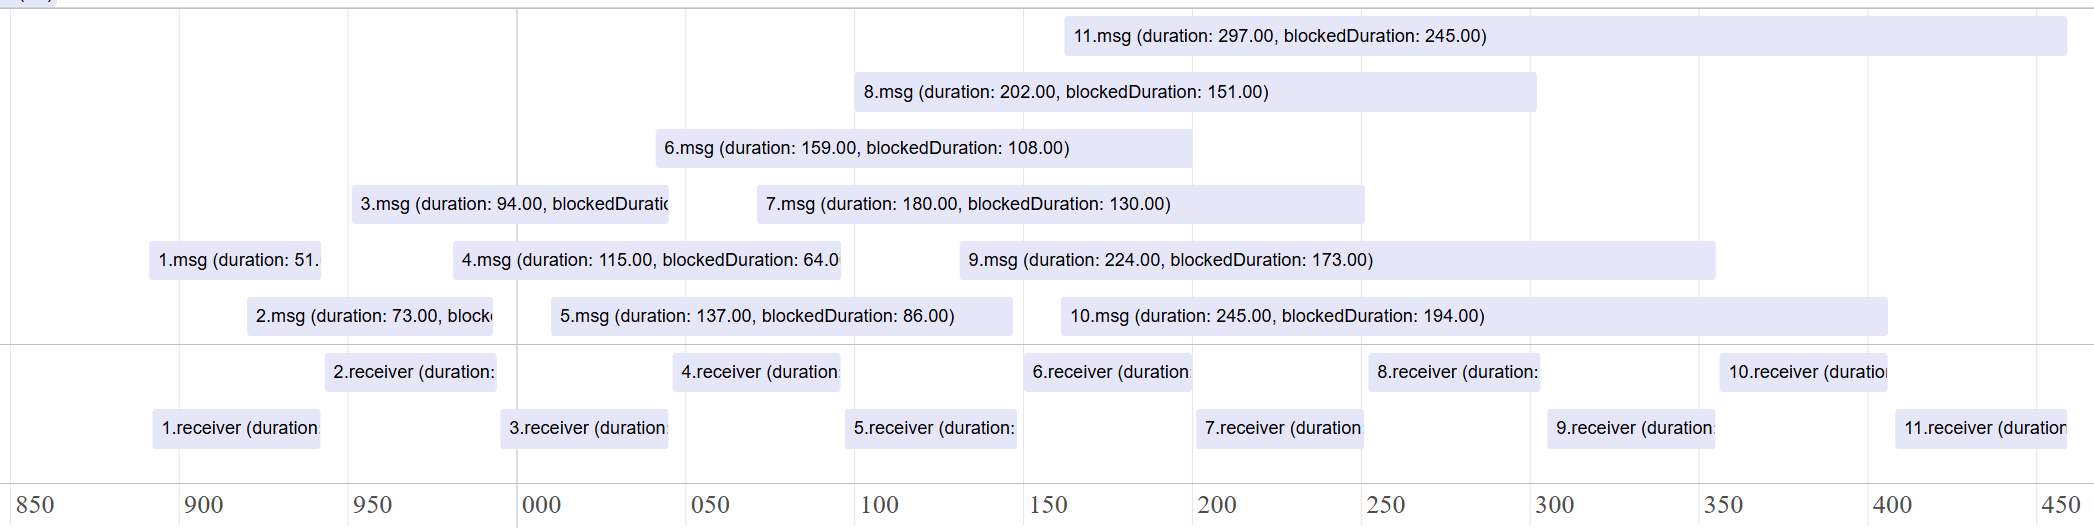Select the 7.msg timeline bar
This screenshot has width=2094, height=528.
(x=1060, y=204)
